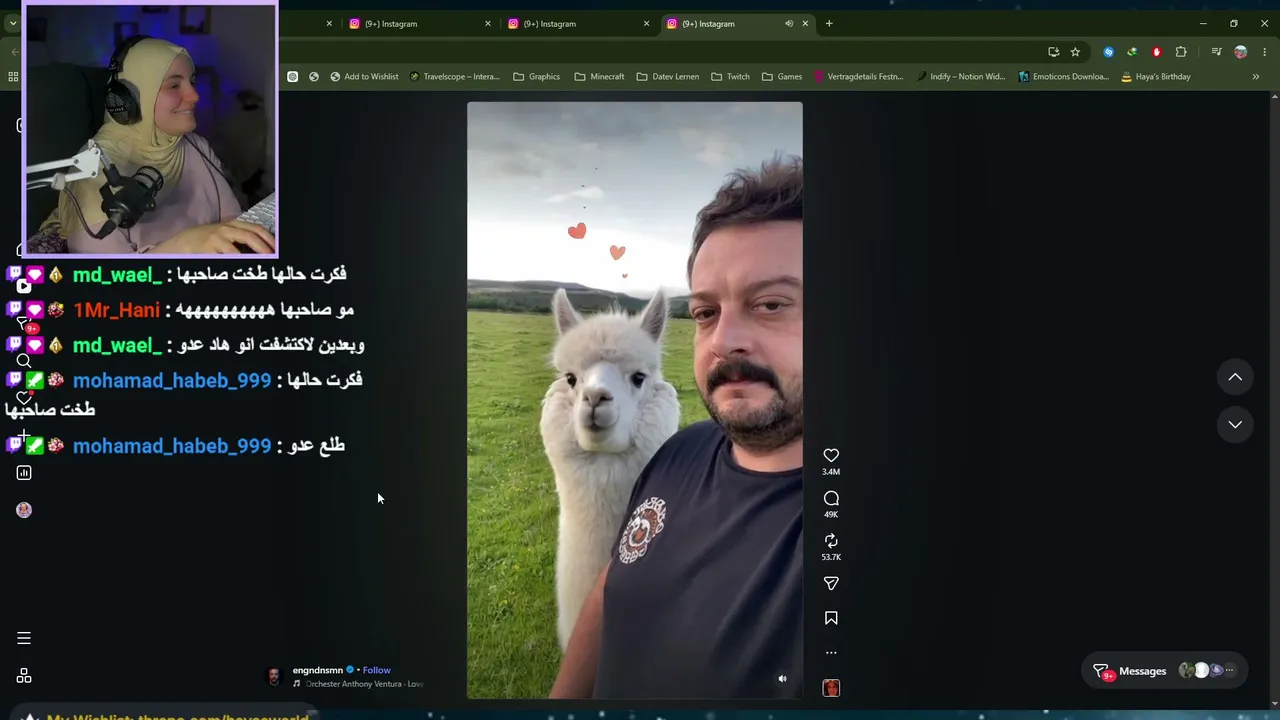Share the reel with the paper-plane icon
Screen dimensions: 1280x720
point(831,583)
